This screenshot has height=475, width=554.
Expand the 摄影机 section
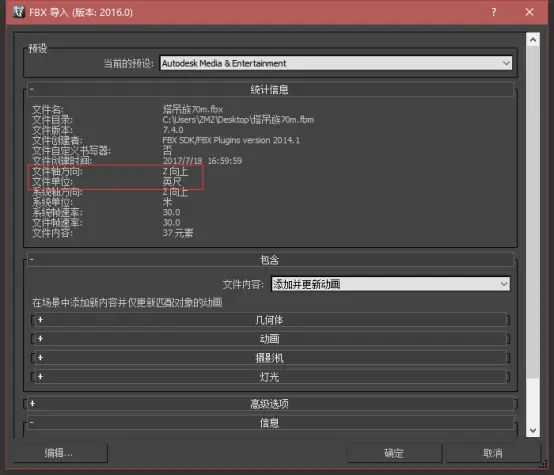coord(270,358)
